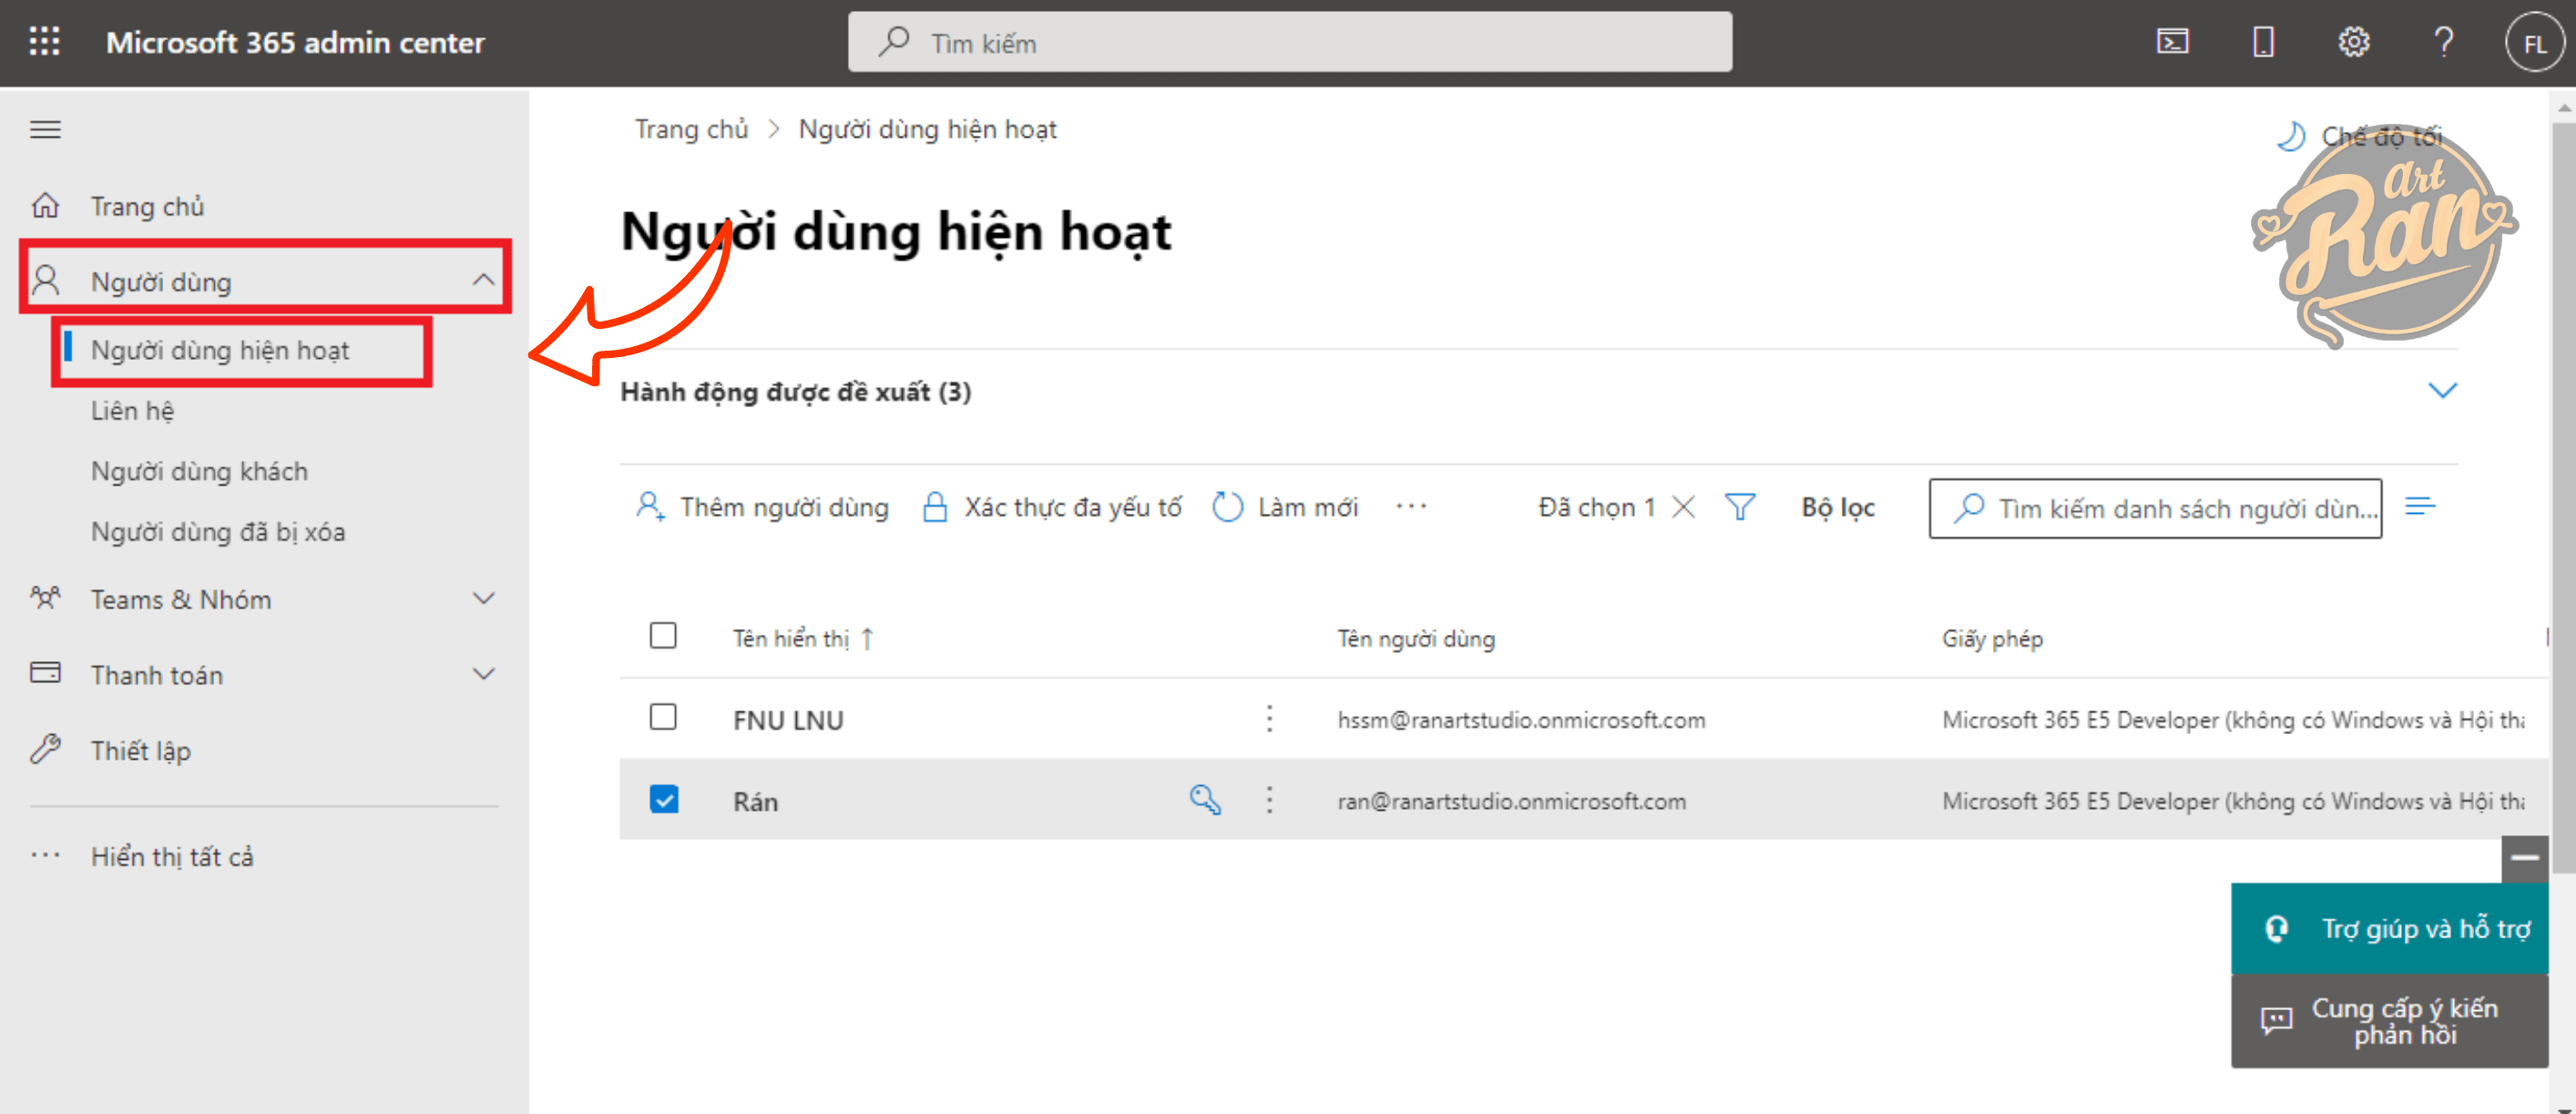Click Xác thực đa yếu tố button
Screen dimensions: 2576x1114
pos(1051,507)
